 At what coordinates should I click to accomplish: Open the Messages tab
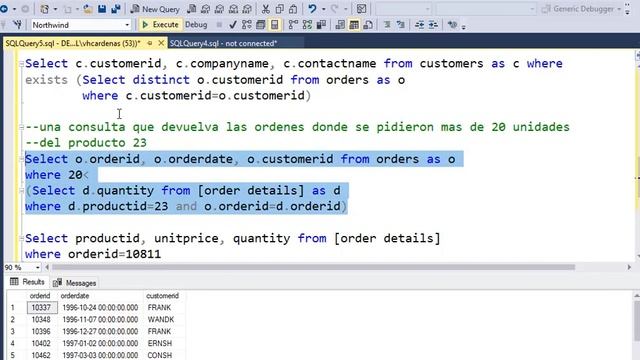(75, 282)
